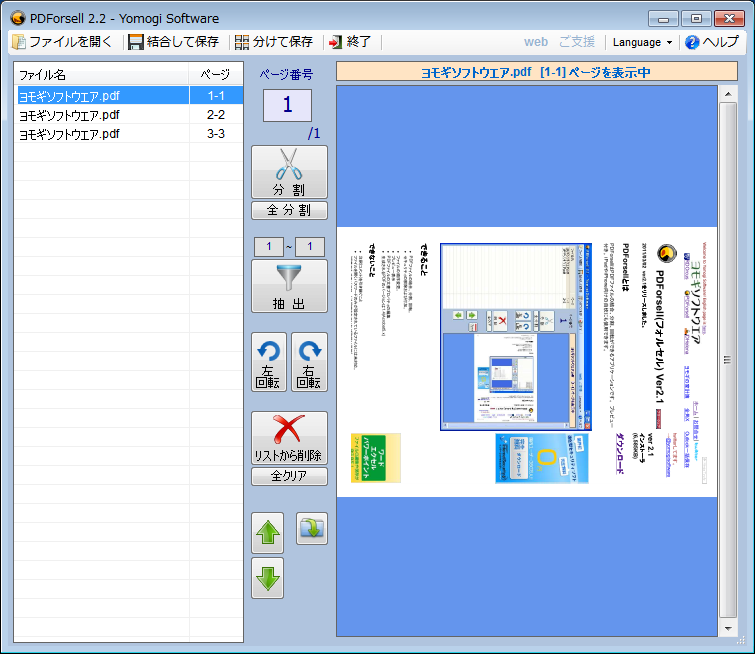Screen dimensions: 755x654
Task: Open the web link in toolbar
Action: click(535, 42)
